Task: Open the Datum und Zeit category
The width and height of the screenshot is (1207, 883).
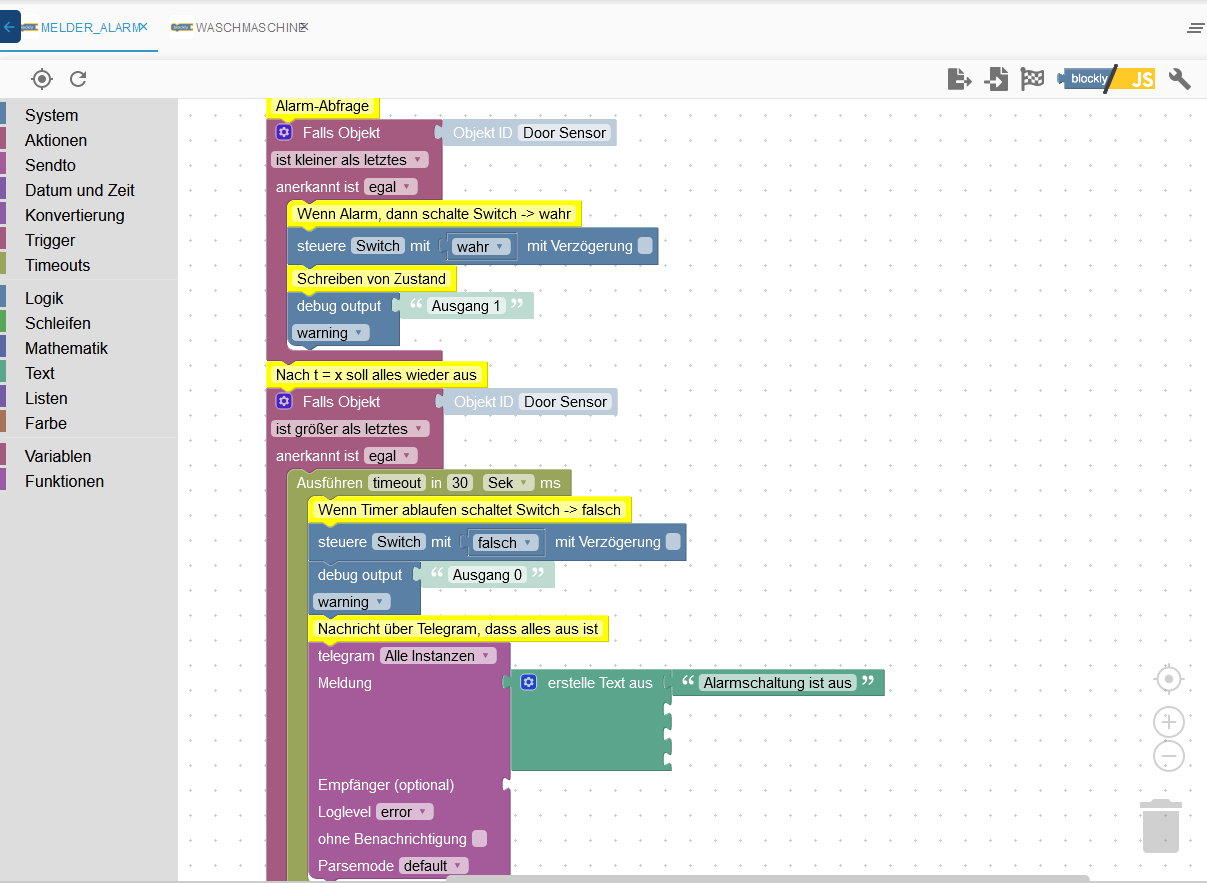Action: tap(80, 191)
